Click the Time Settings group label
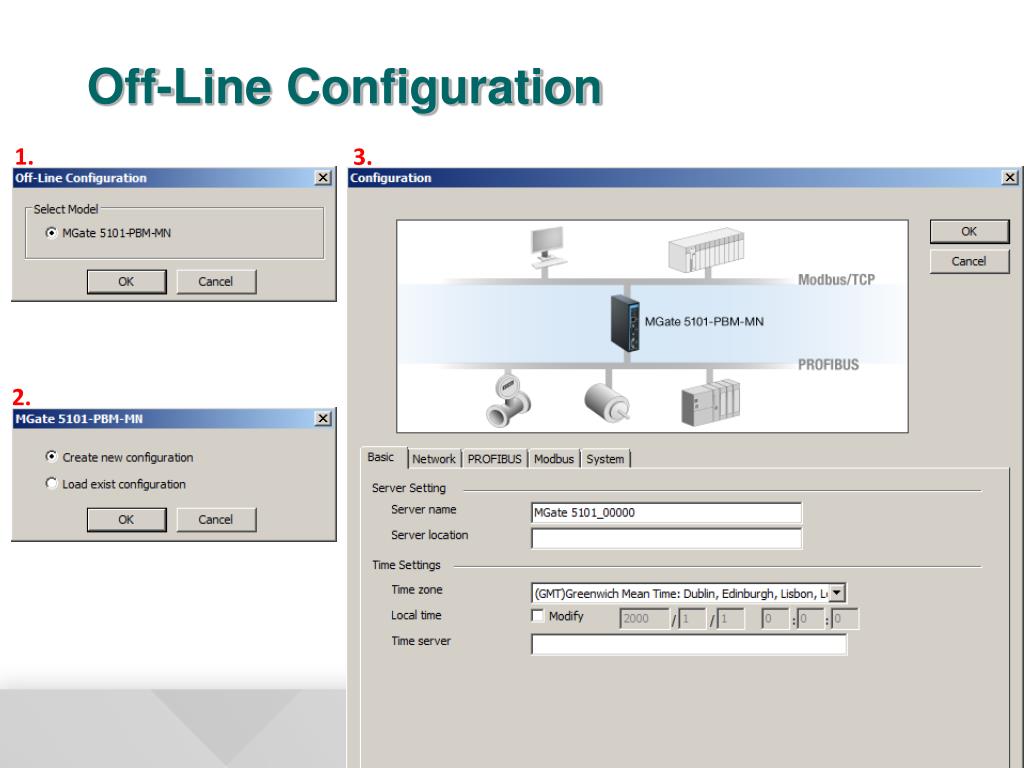This screenshot has height=768, width=1024. pyautogui.click(x=406, y=565)
